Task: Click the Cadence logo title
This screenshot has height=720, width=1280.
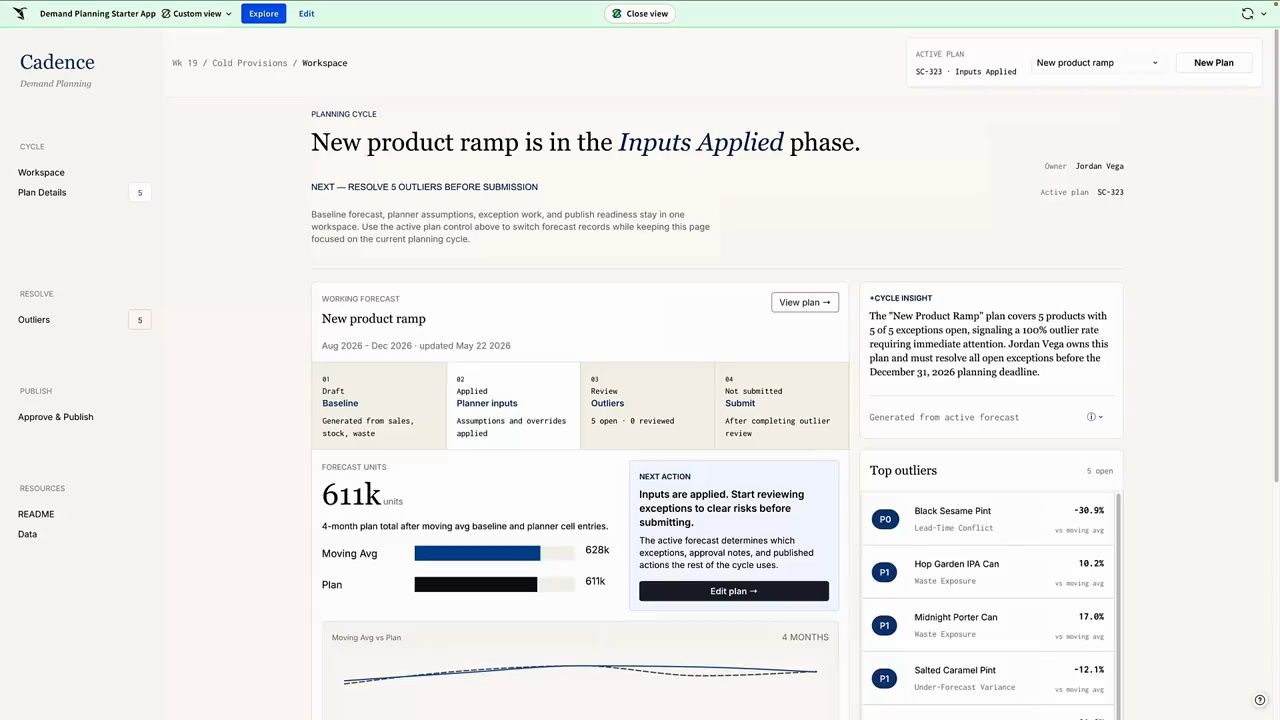Action: 57,63
